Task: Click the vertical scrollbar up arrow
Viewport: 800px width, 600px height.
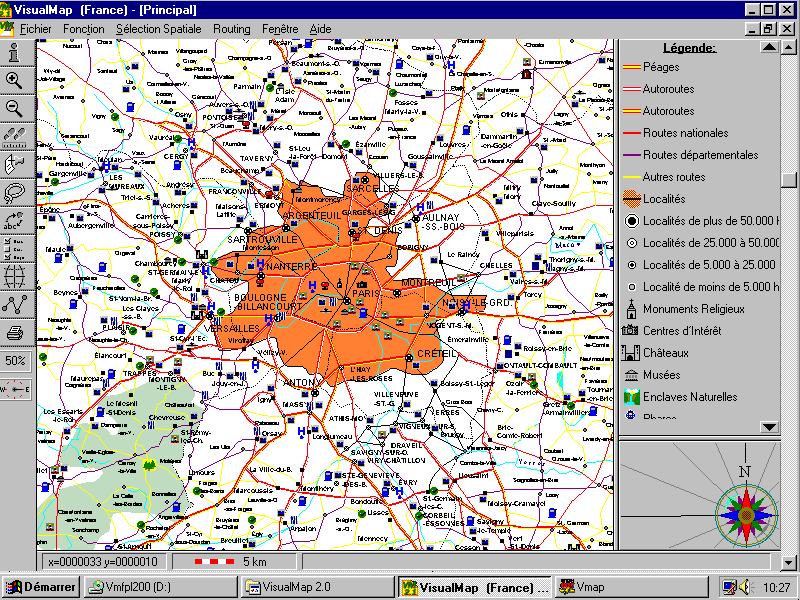Action: pyautogui.click(x=789, y=47)
